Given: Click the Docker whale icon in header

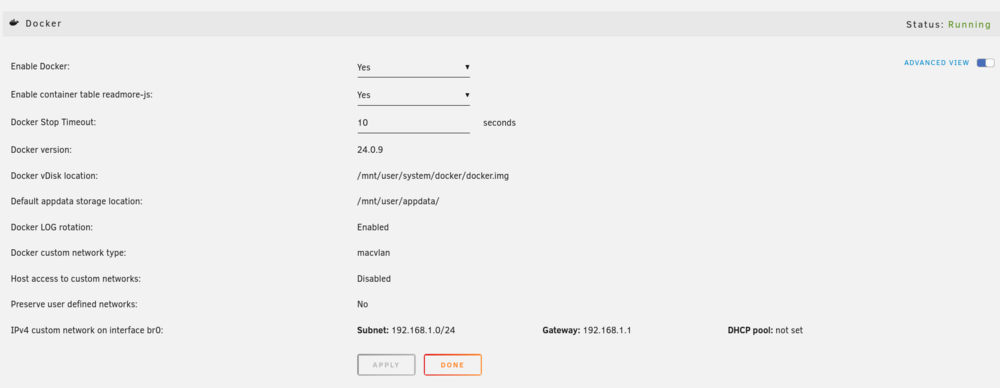Looking at the screenshot, I should pos(14,24).
